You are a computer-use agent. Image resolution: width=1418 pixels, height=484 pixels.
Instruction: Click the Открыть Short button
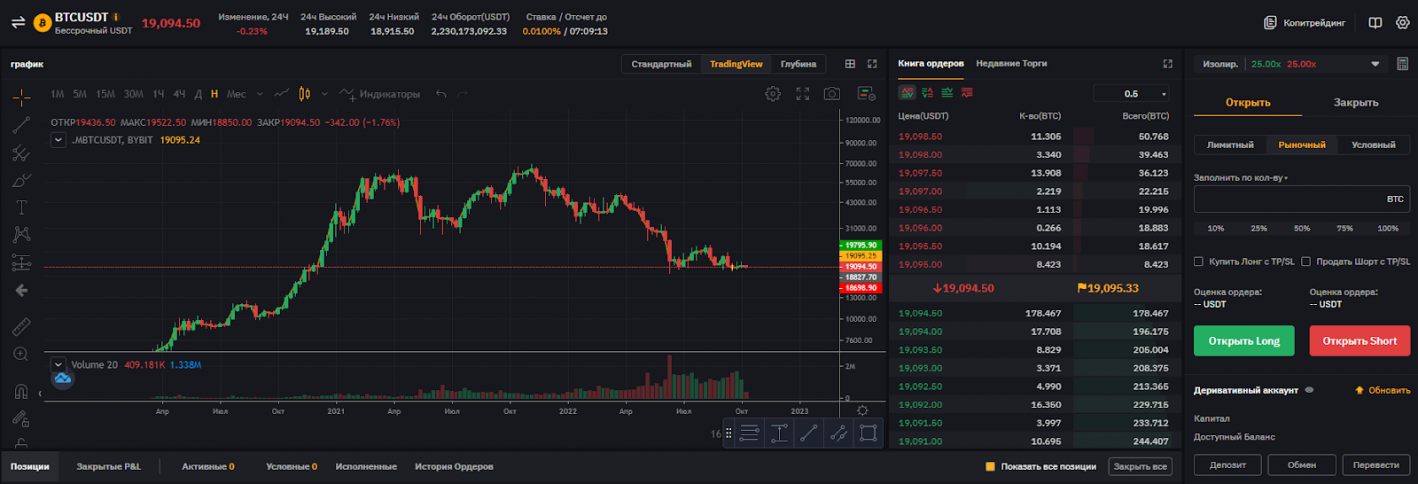(1359, 341)
